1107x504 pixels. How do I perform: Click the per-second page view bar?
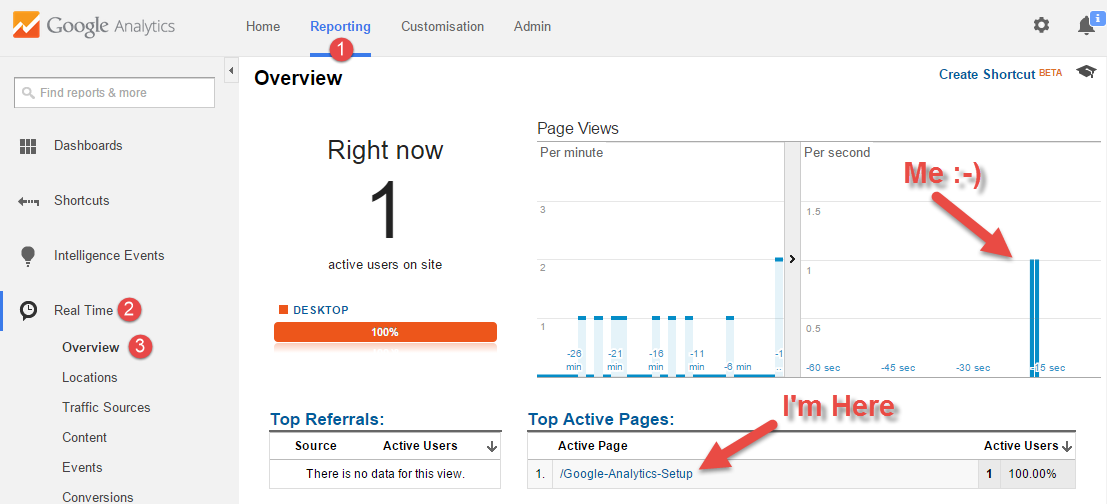click(1034, 318)
